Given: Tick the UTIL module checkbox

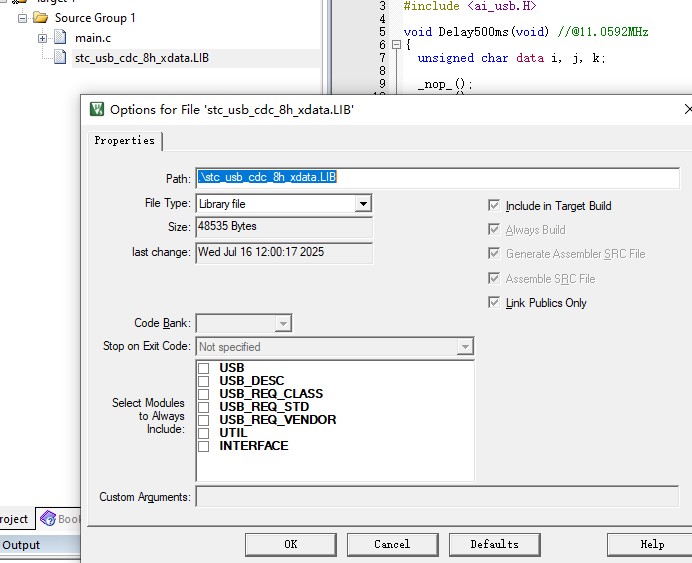Looking at the screenshot, I should pos(204,433).
